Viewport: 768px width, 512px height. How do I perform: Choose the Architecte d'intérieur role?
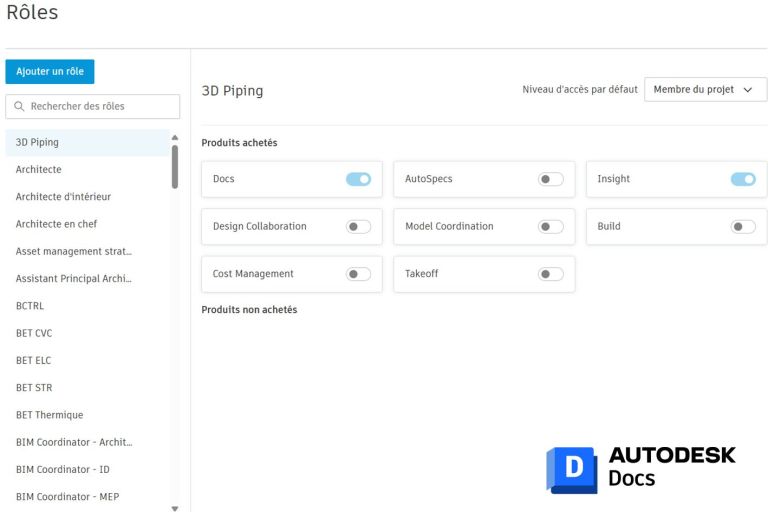tap(88, 197)
